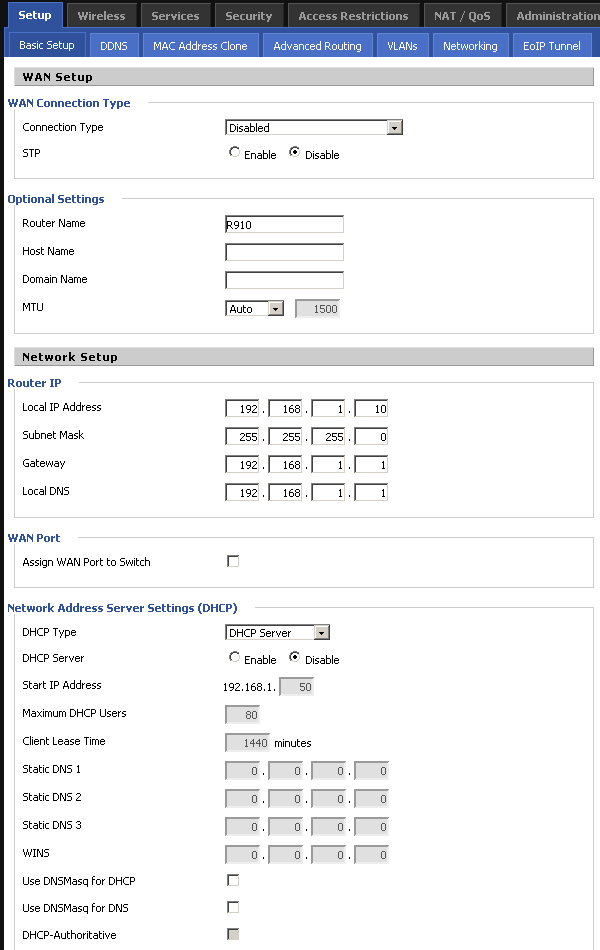Image resolution: width=600 pixels, height=950 pixels.
Task: Click Local IP Address first octet
Action: tap(242, 408)
